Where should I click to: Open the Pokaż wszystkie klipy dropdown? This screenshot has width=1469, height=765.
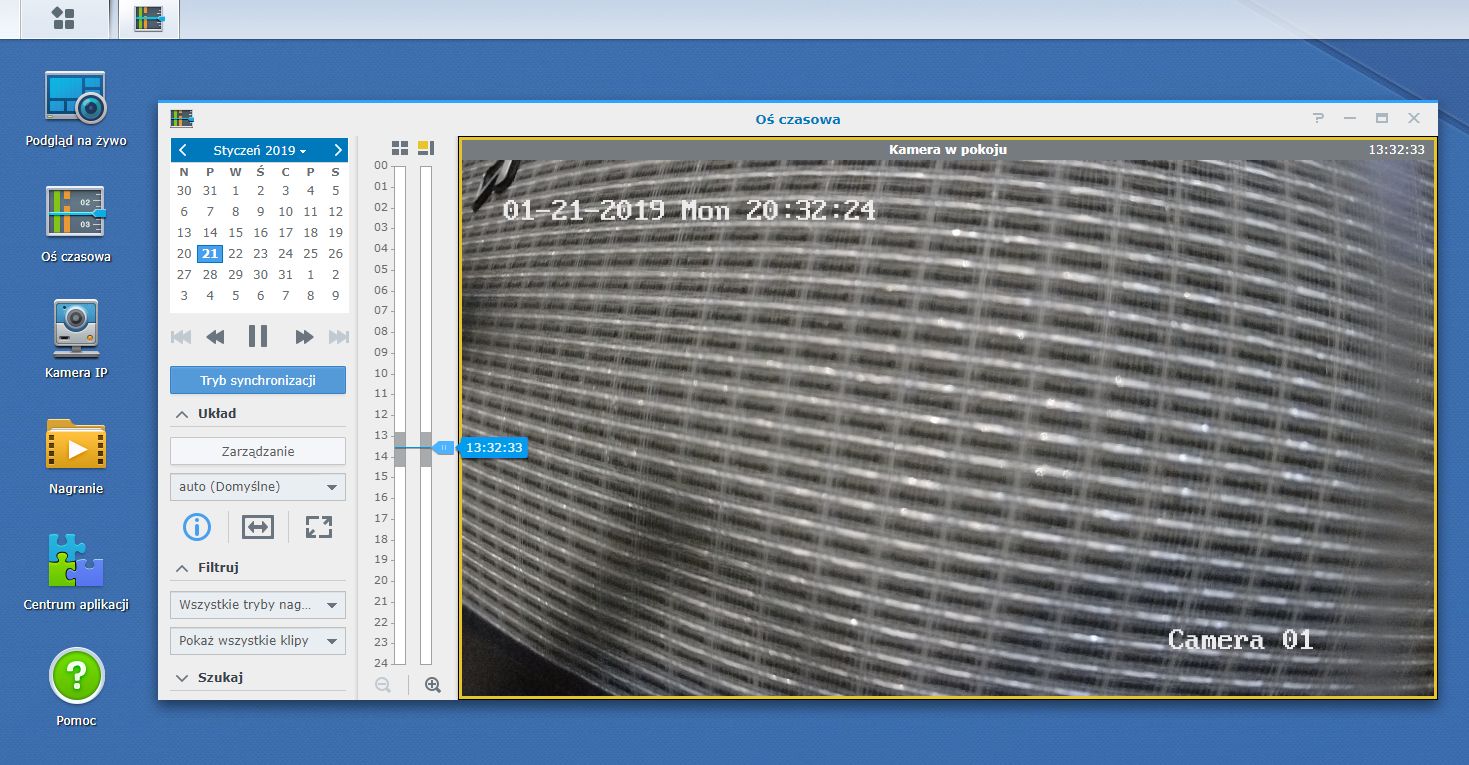(x=258, y=640)
